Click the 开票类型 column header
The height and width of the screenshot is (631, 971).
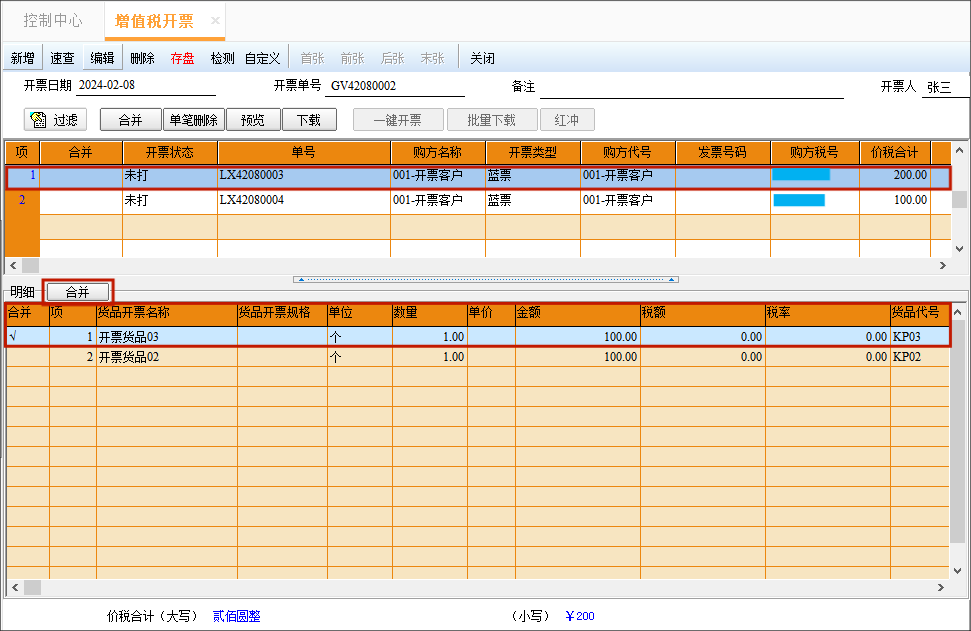click(533, 152)
